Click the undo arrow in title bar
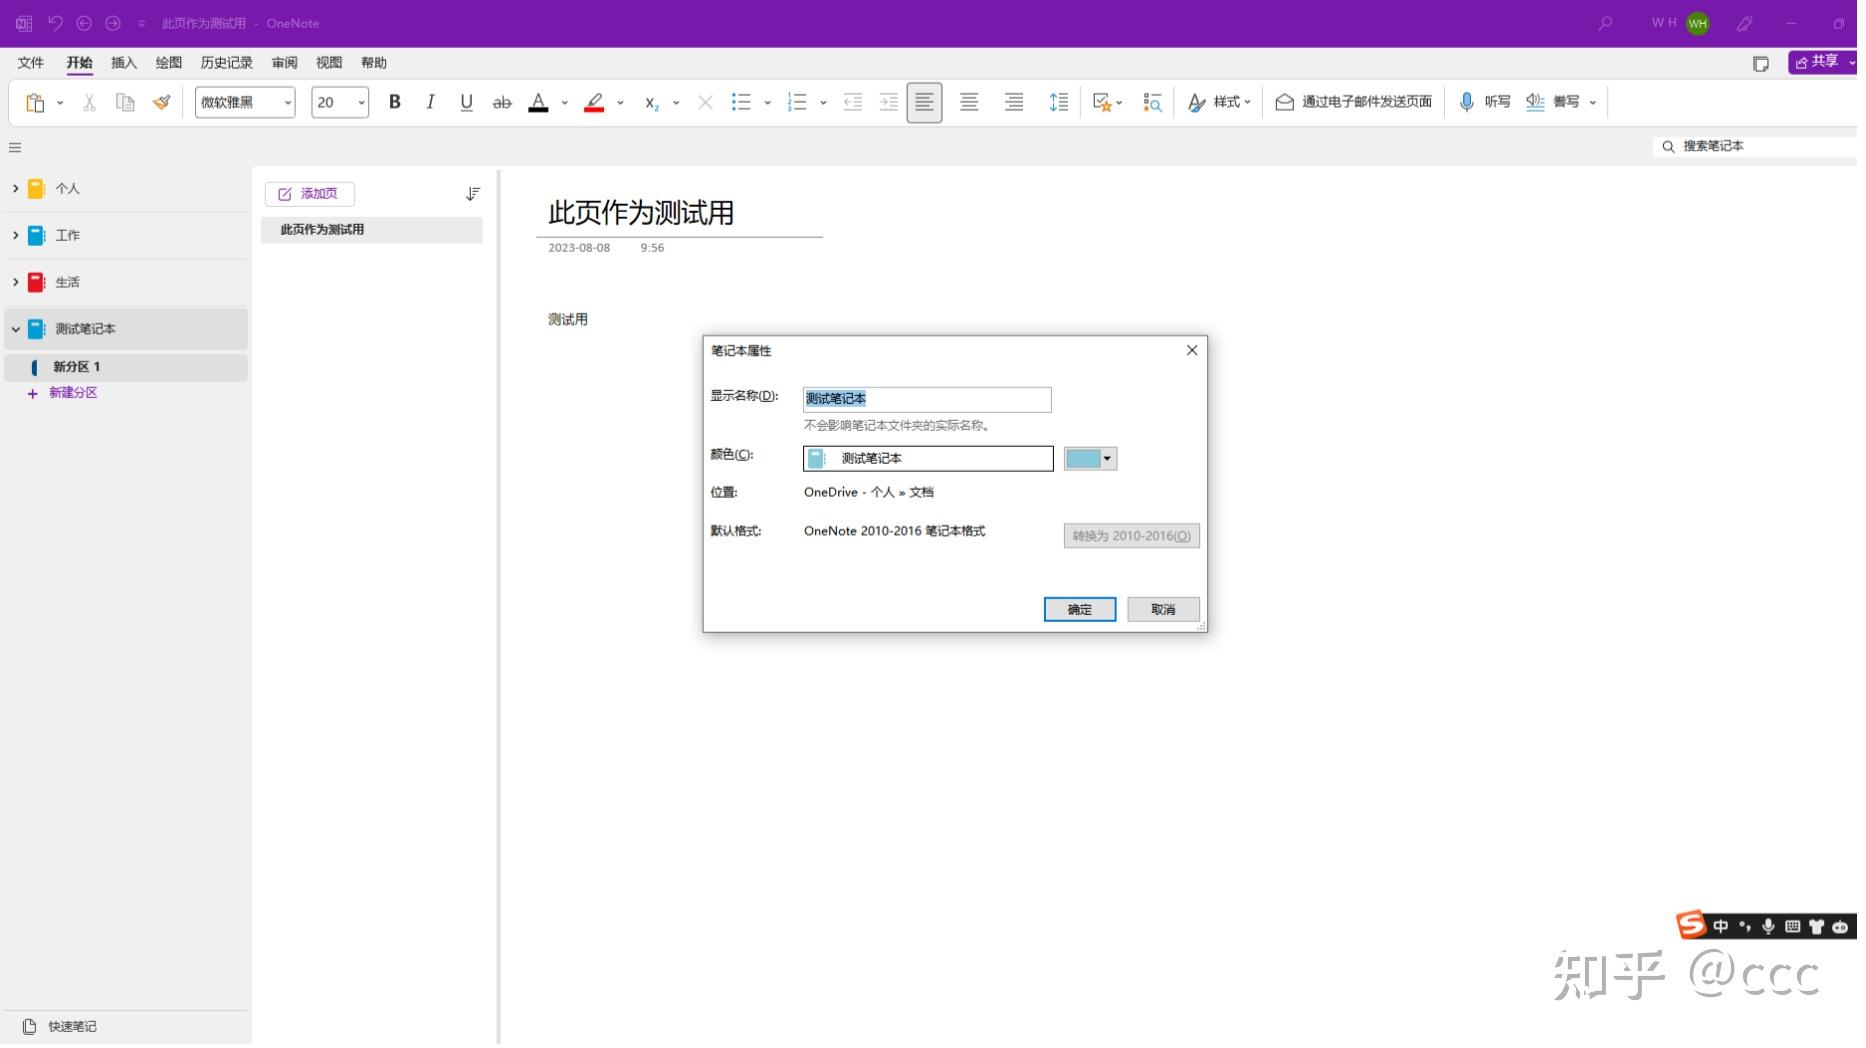Image resolution: width=1866 pixels, height=1048 pixels. [x=55, y=23]
